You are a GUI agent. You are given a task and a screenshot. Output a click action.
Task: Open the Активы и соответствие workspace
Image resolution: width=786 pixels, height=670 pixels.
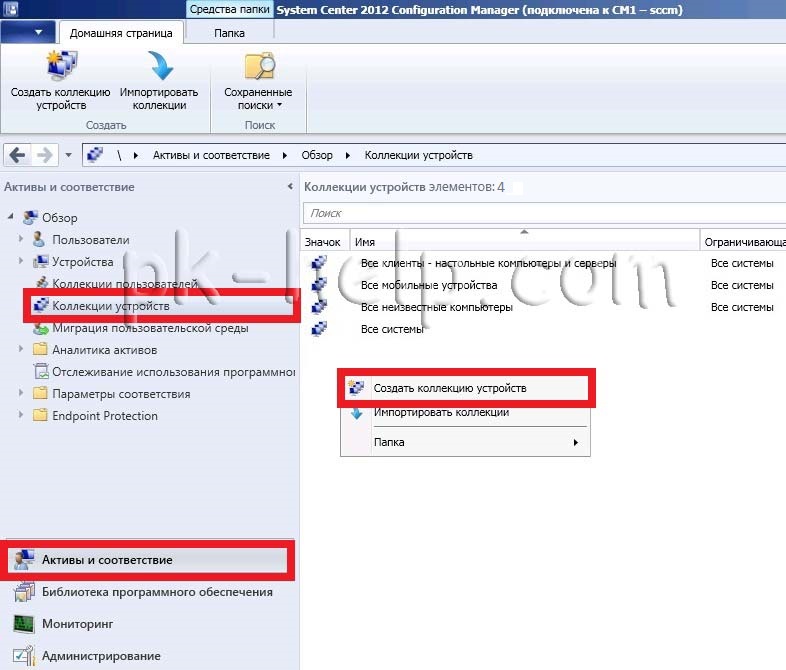pos(148,560)
